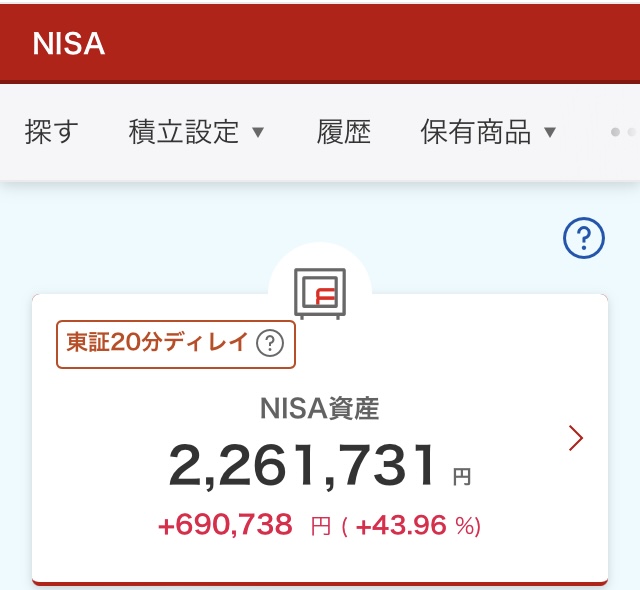Click the 円 symbol next to 2,261,731
The width and height of the screenshot is (640, 590).
[462, 477]
